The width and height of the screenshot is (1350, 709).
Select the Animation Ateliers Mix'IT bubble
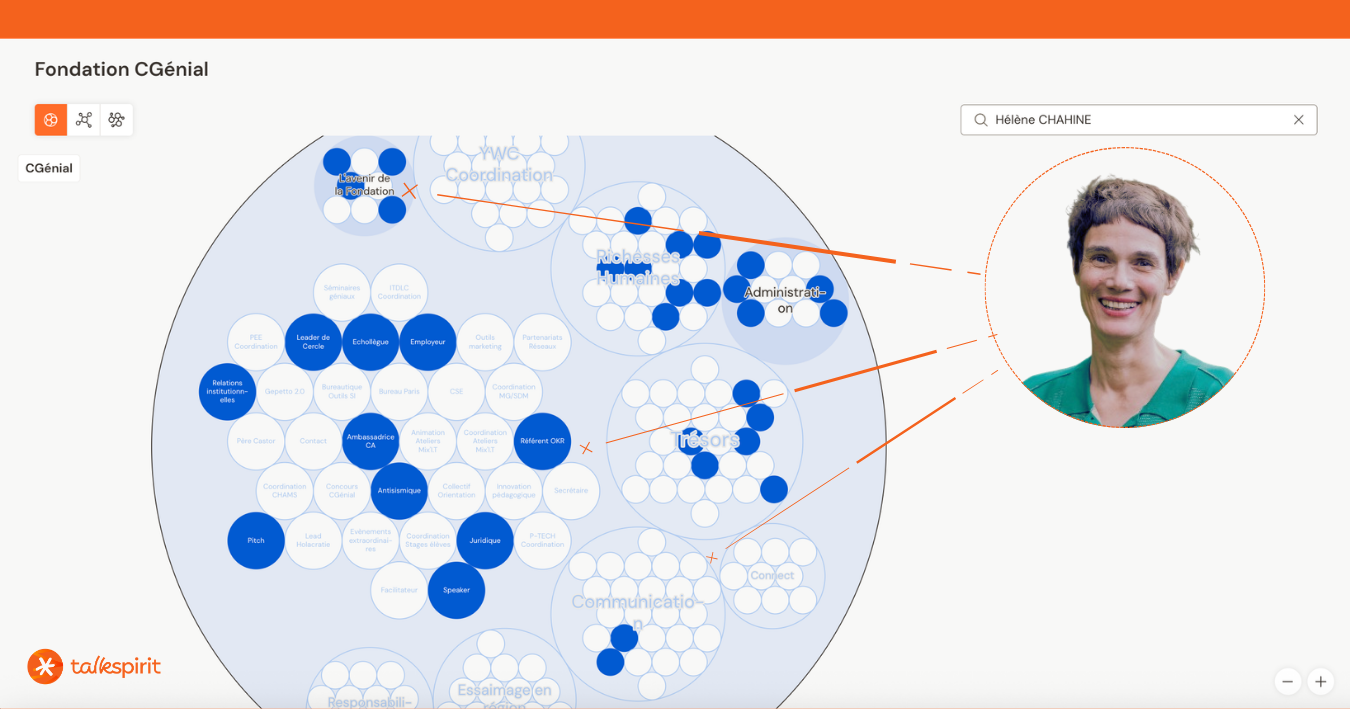pos(428,441)
